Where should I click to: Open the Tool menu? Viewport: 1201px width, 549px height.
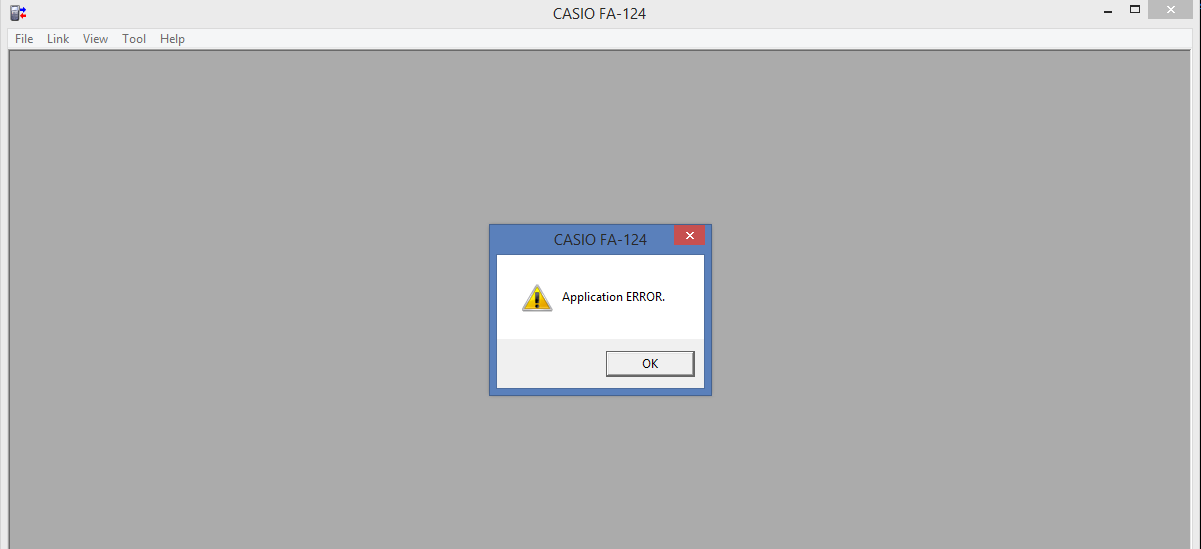(134, 39)
